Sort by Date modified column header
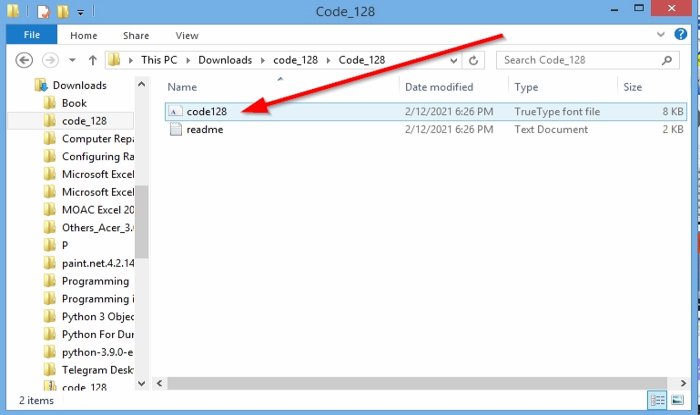This screenshot has width=700, height=415. [x=439, y=87]
